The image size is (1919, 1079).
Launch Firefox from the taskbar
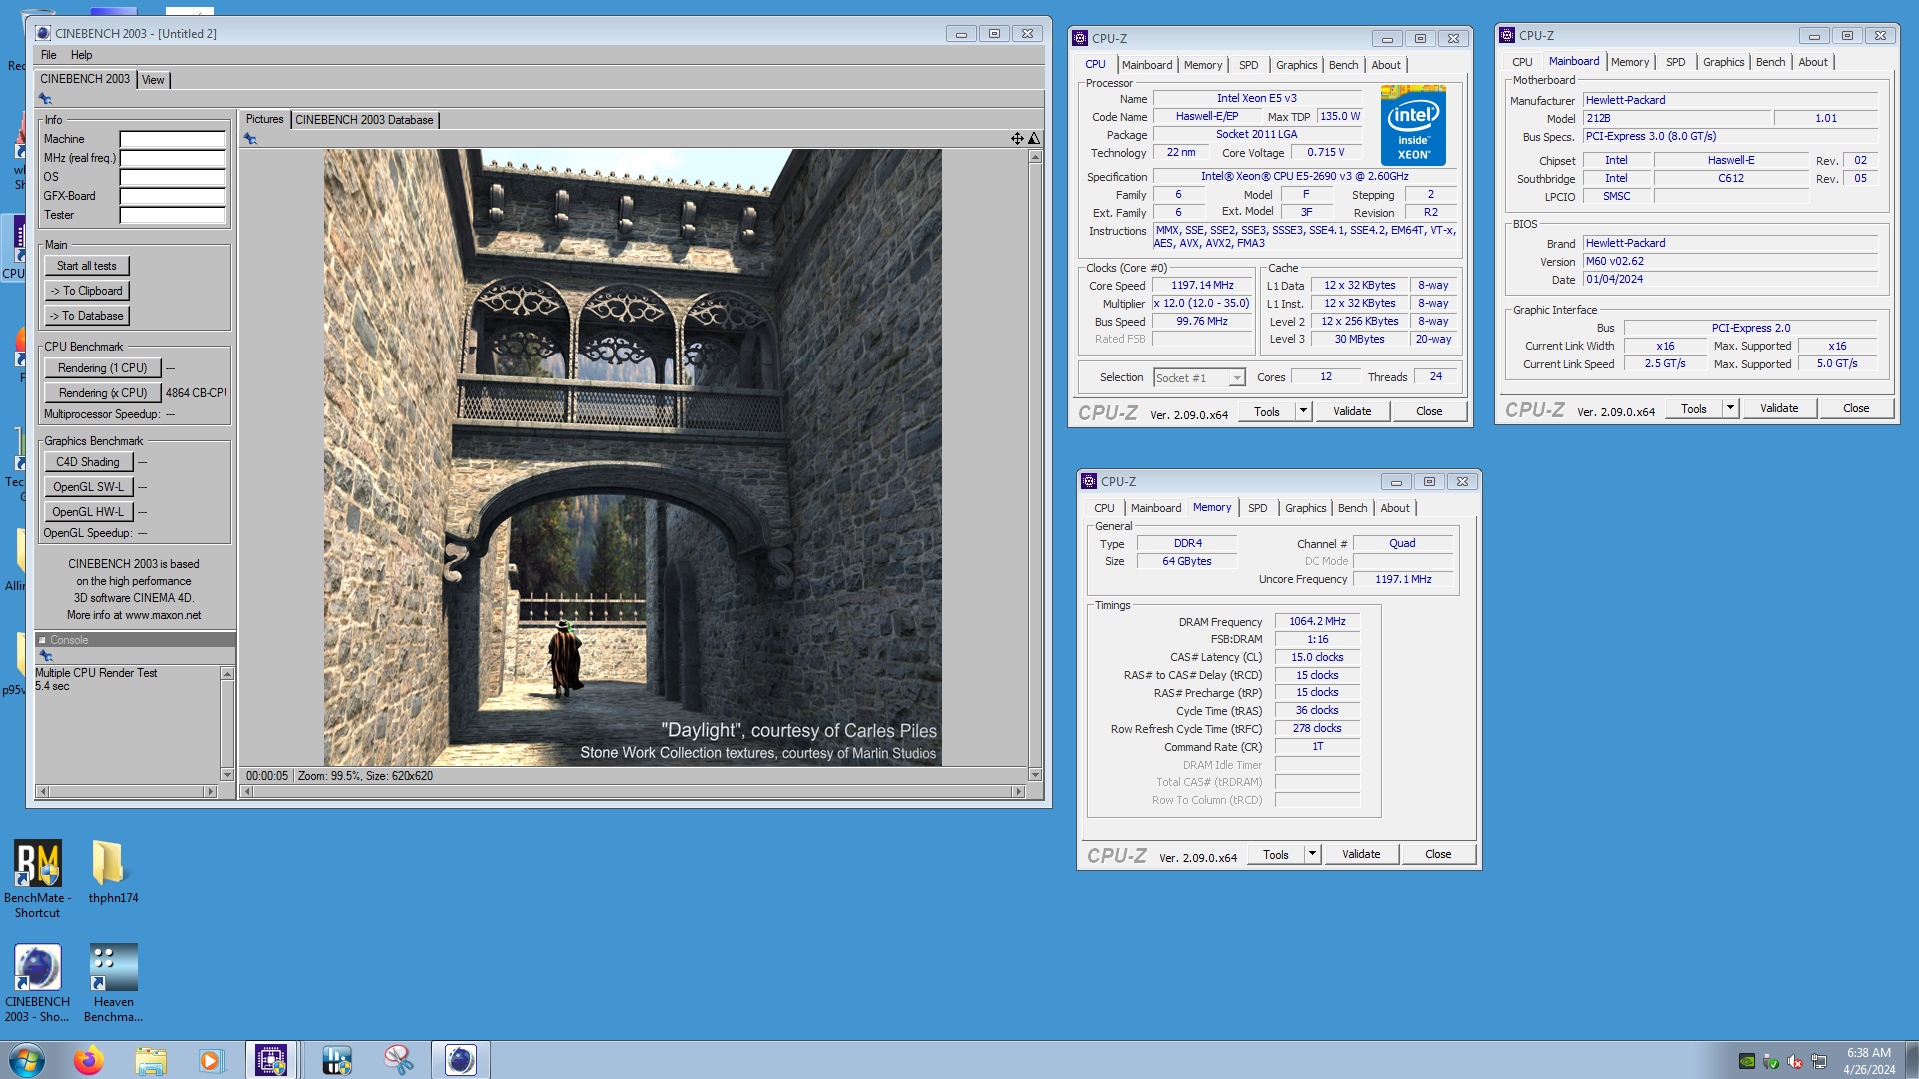(x=89, y=1060)
